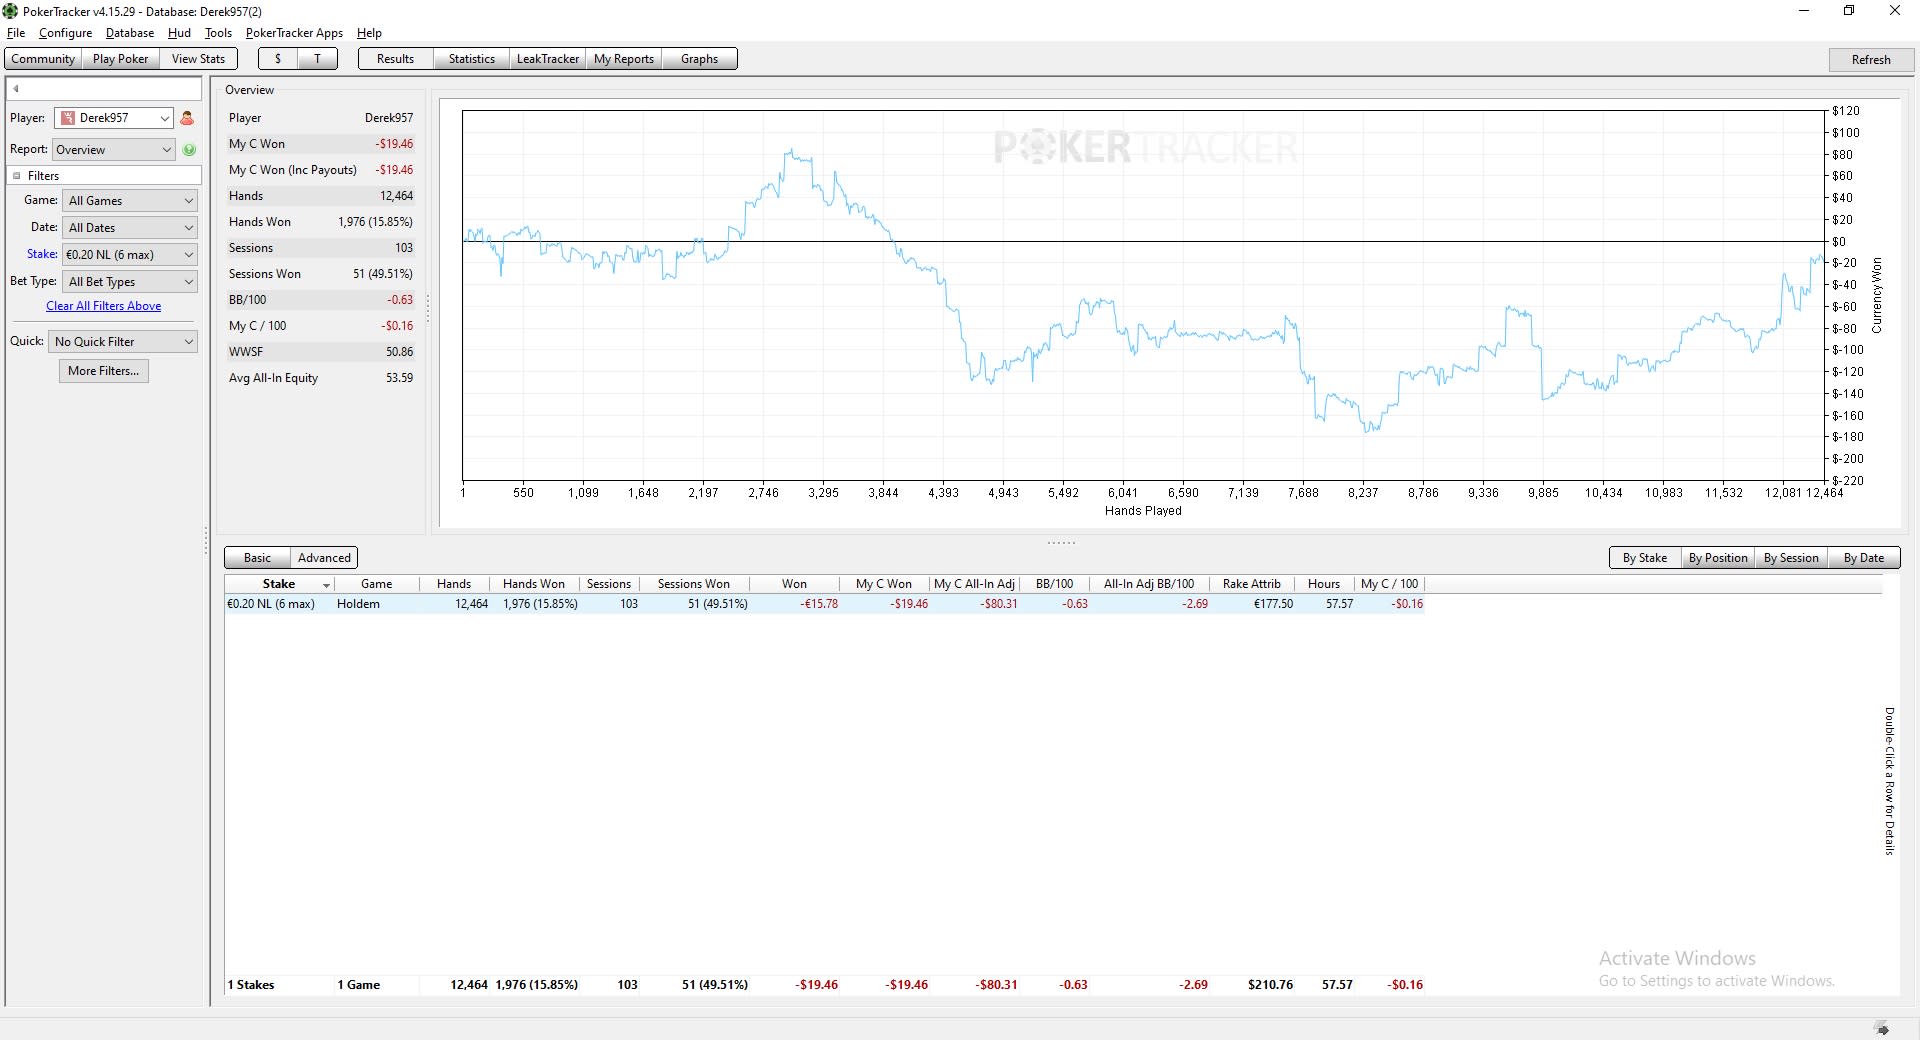Collapse the Filters section
1920x1040 pixels.
pyautogui.click(x=16, y=176)
